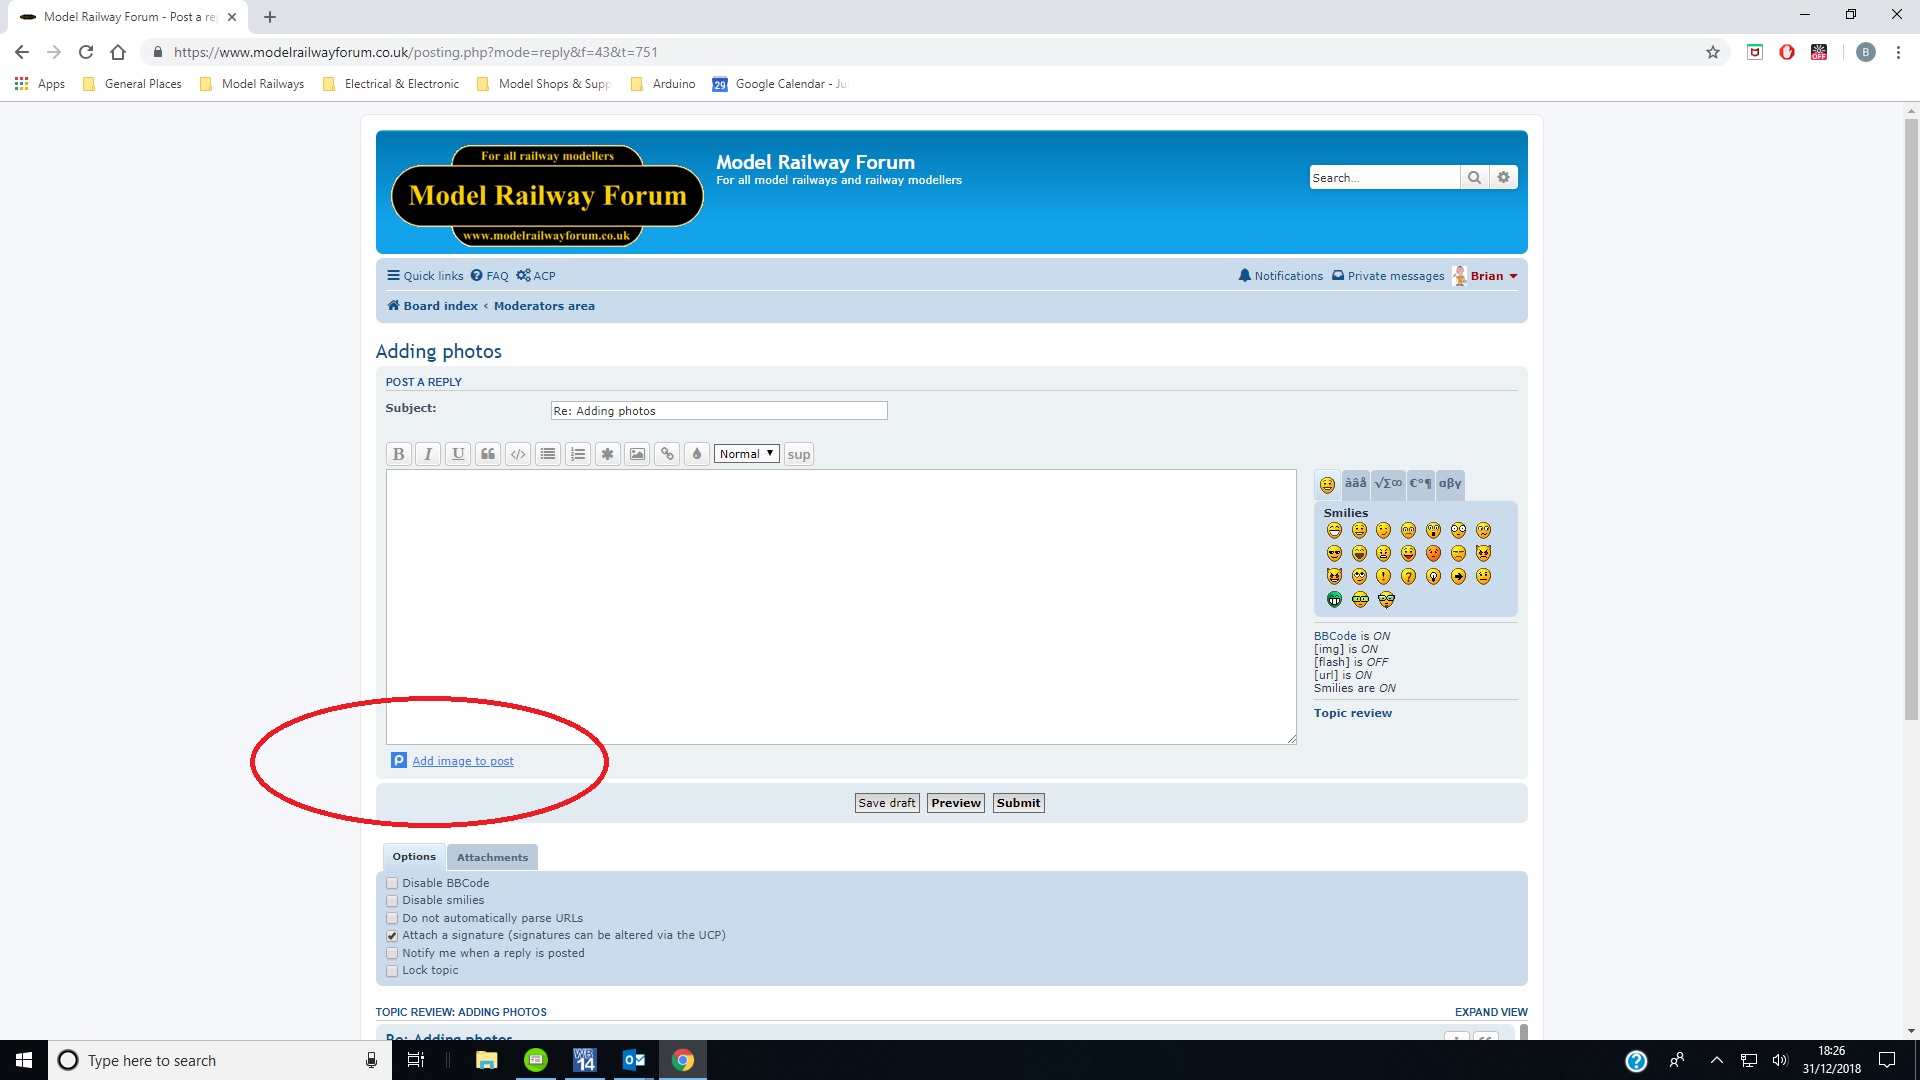
Task: Click the Submit button
Action: click(1018, 803)
